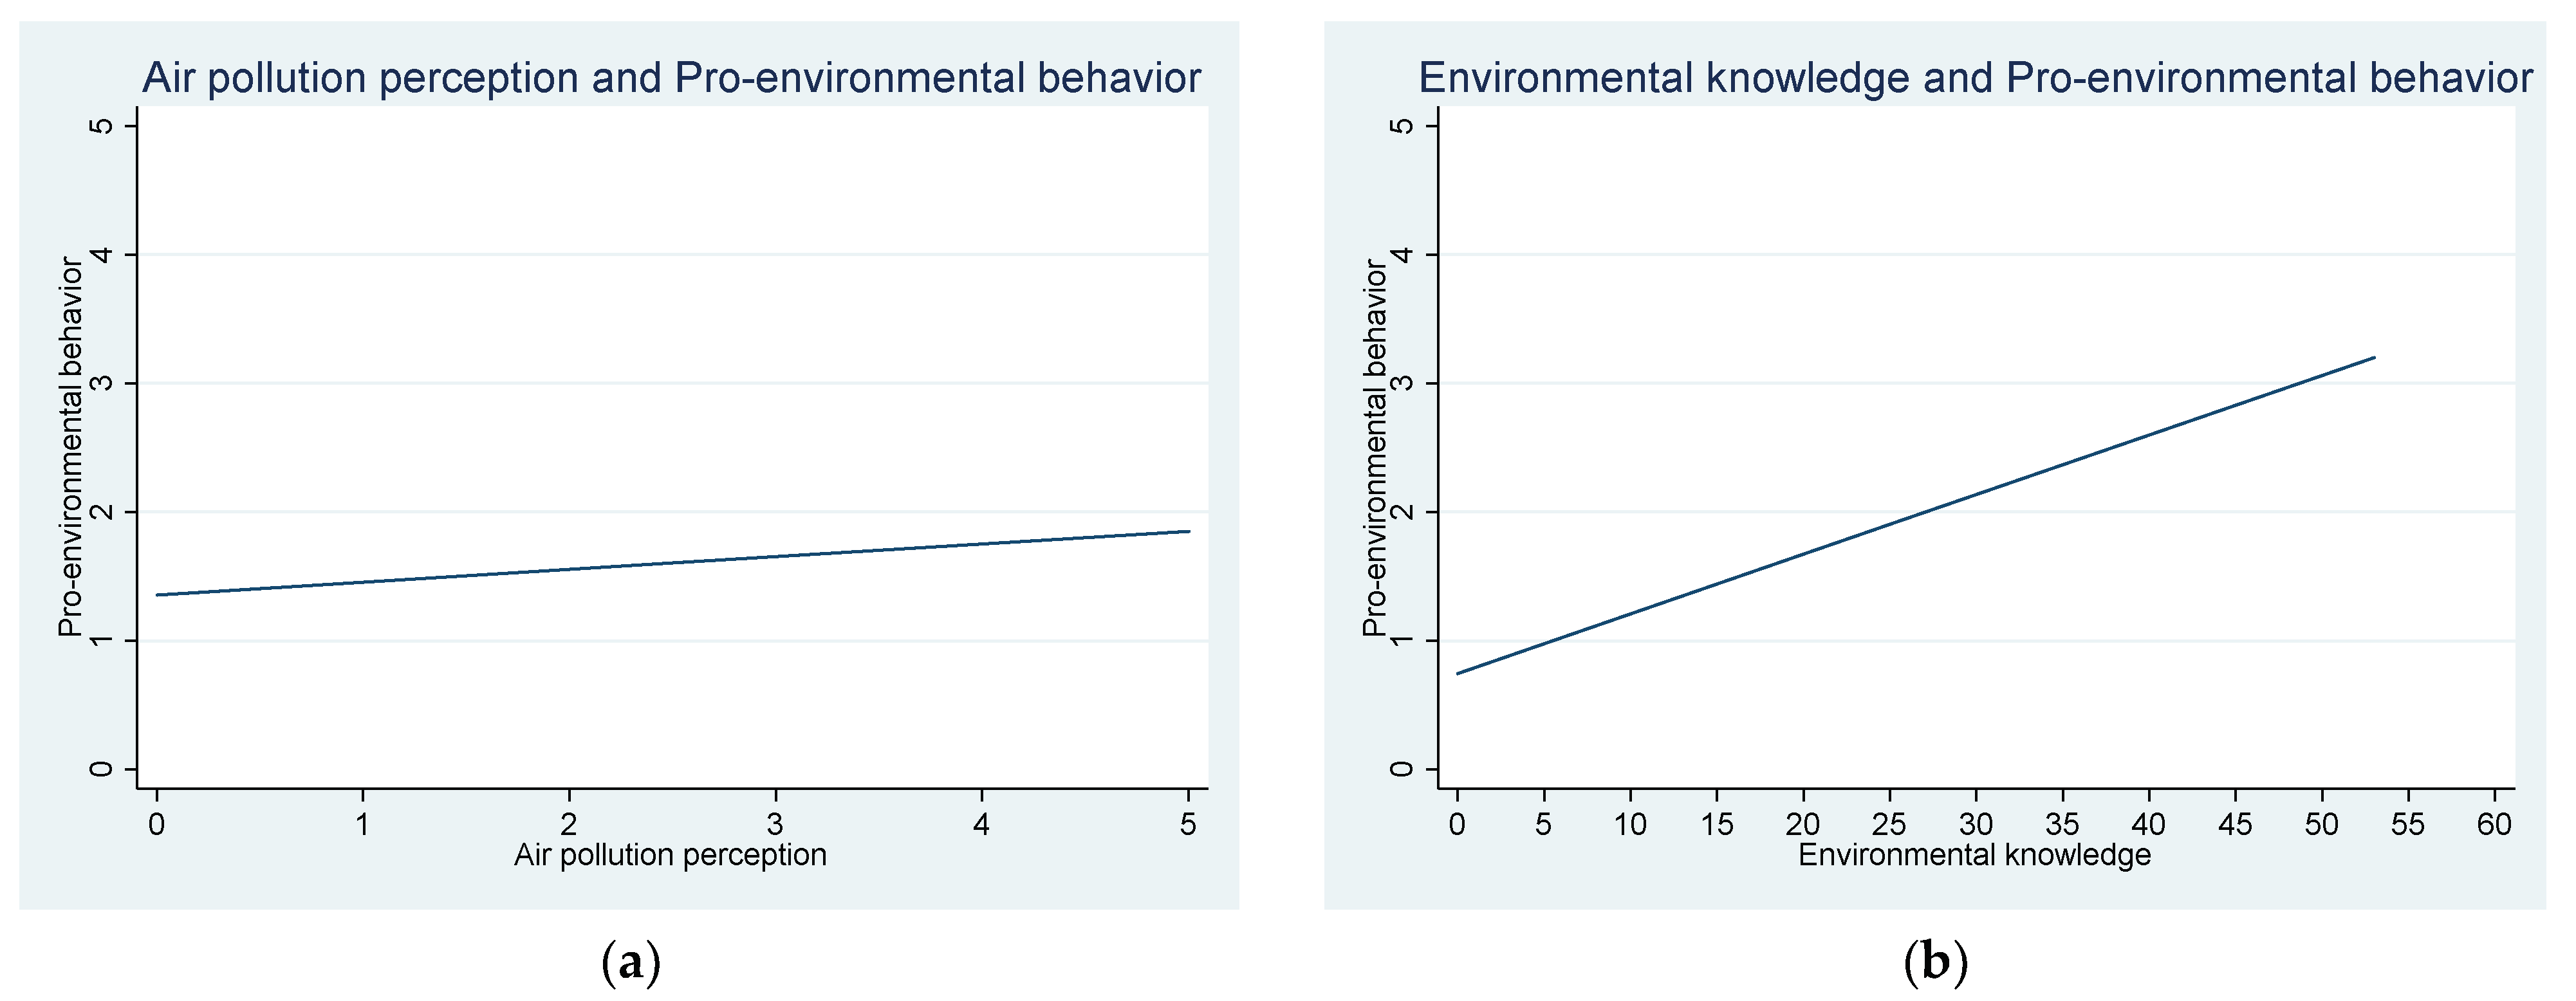Click the 'Air pollution perception' x-axis label

(x=670, y=855)
